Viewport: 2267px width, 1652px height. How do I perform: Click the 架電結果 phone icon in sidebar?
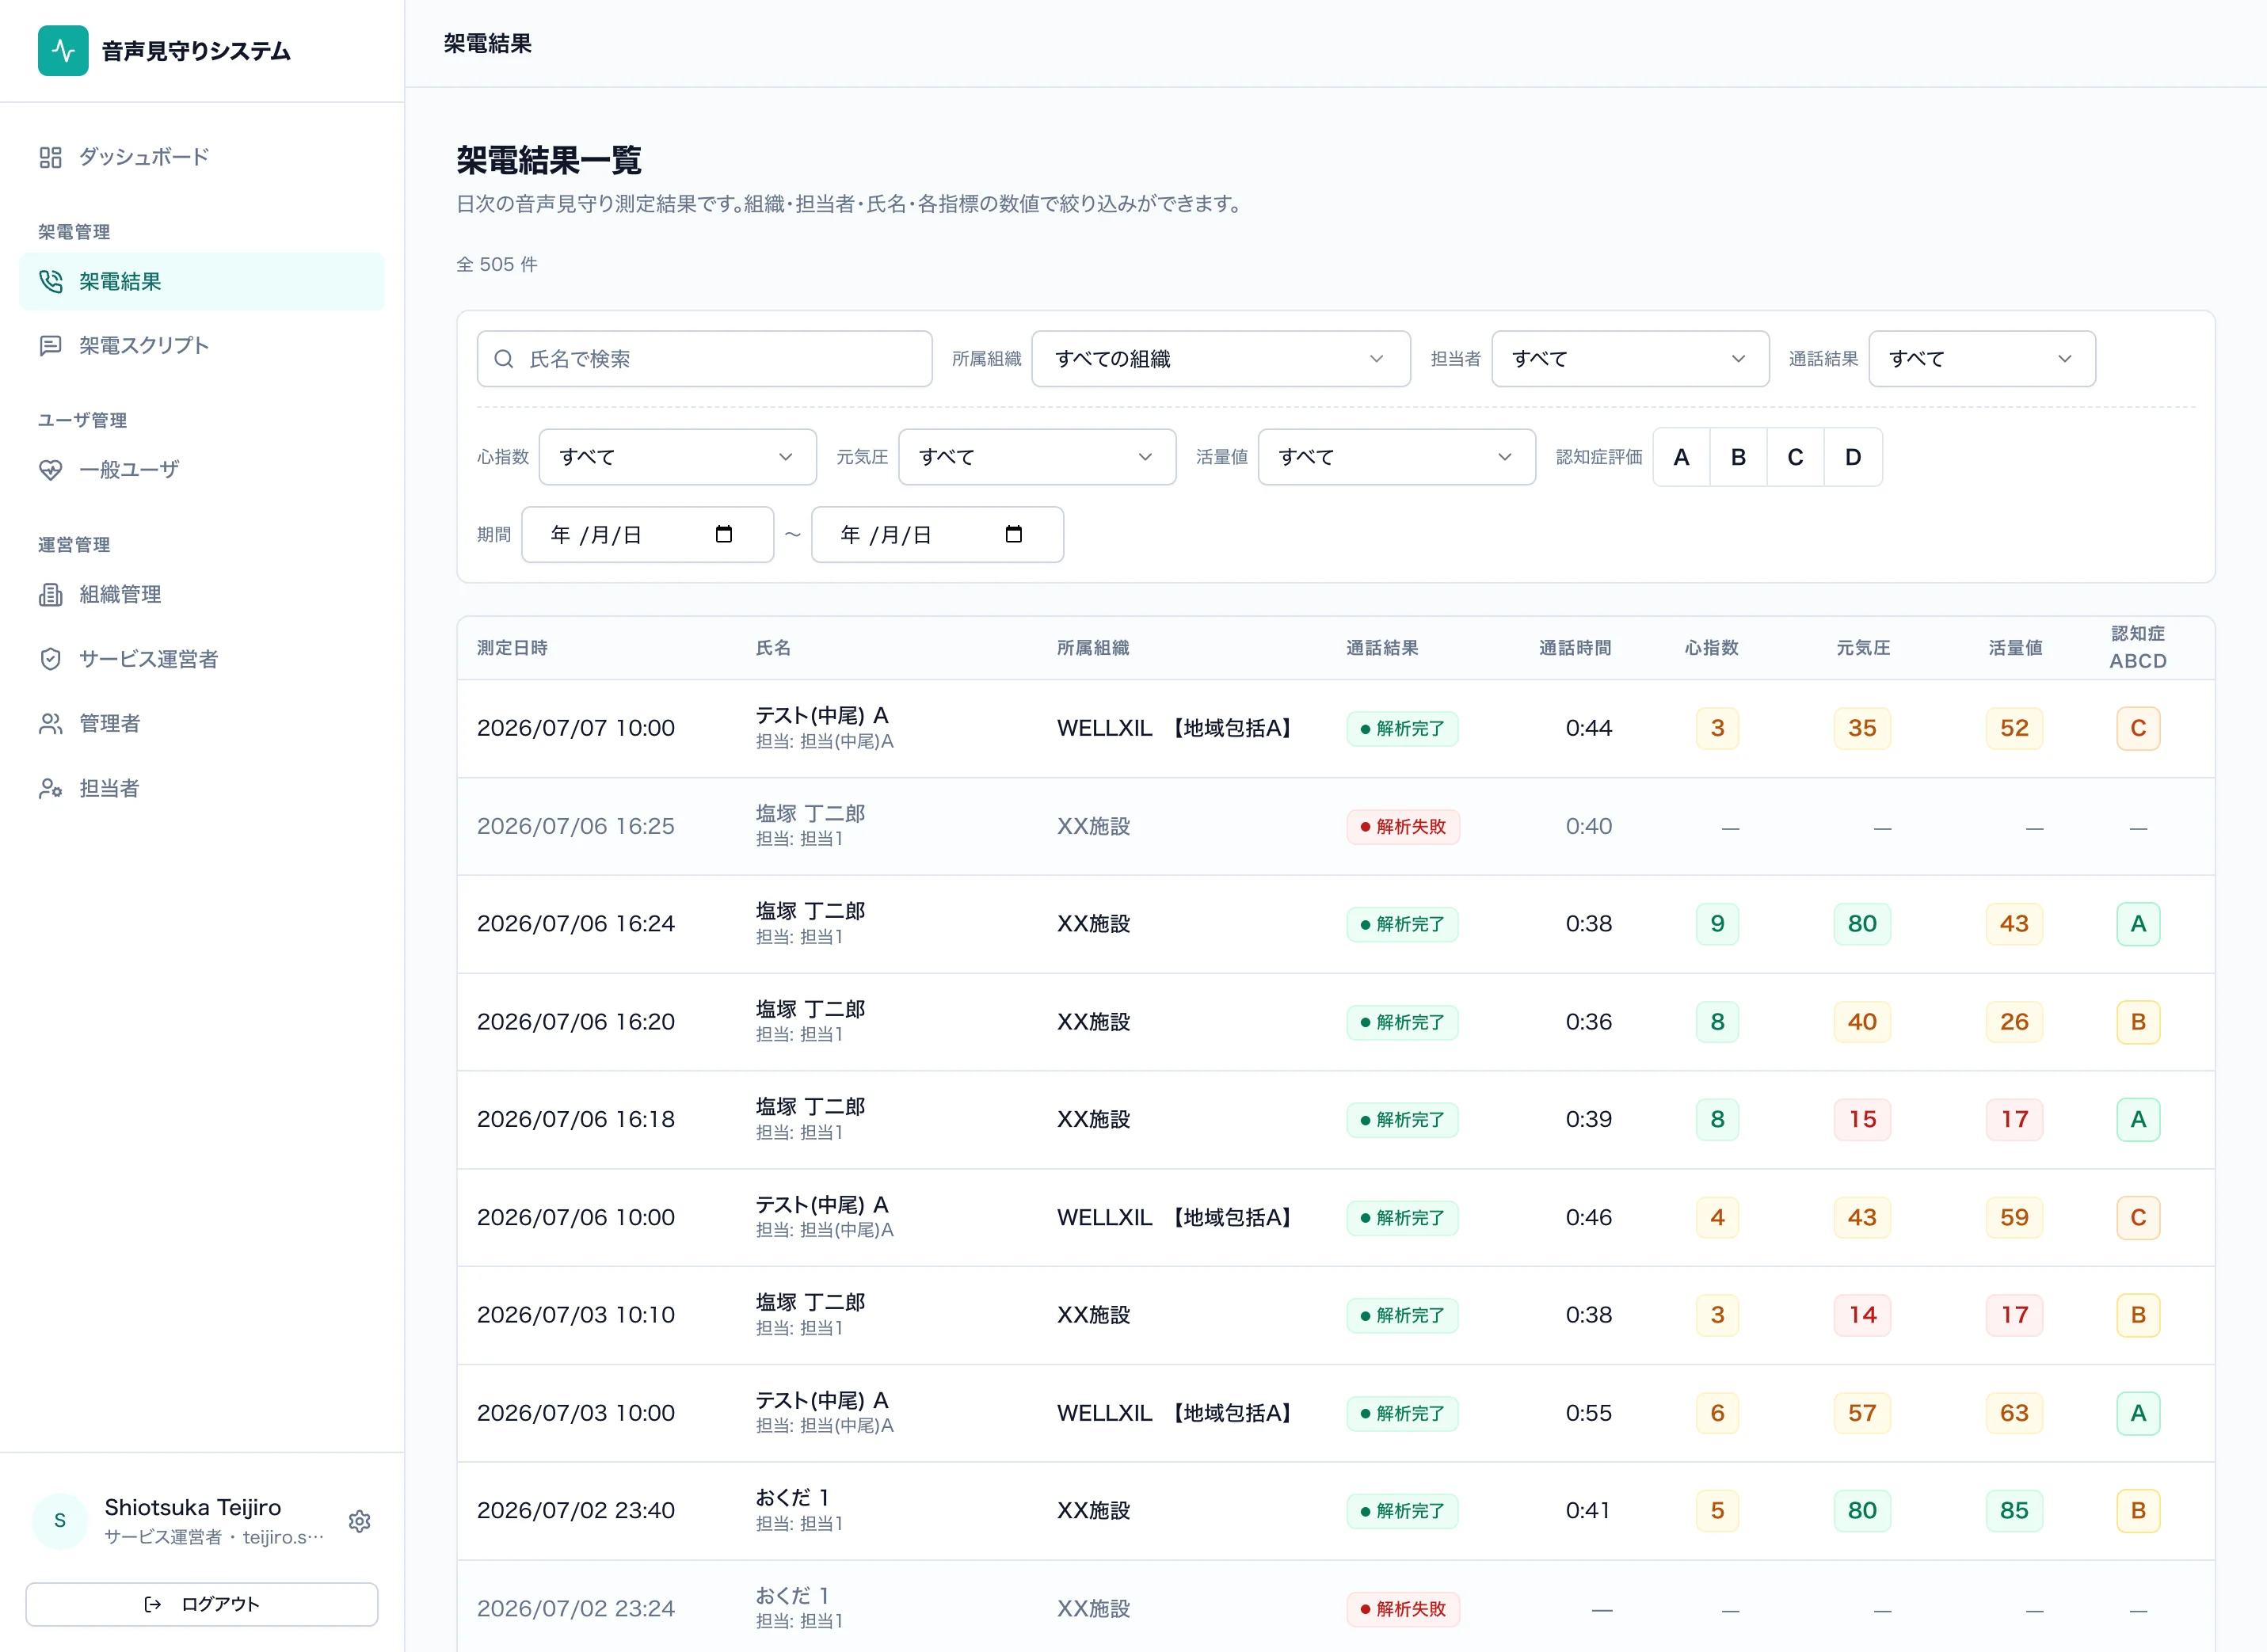pyautogui.click(x=51, y=282)
